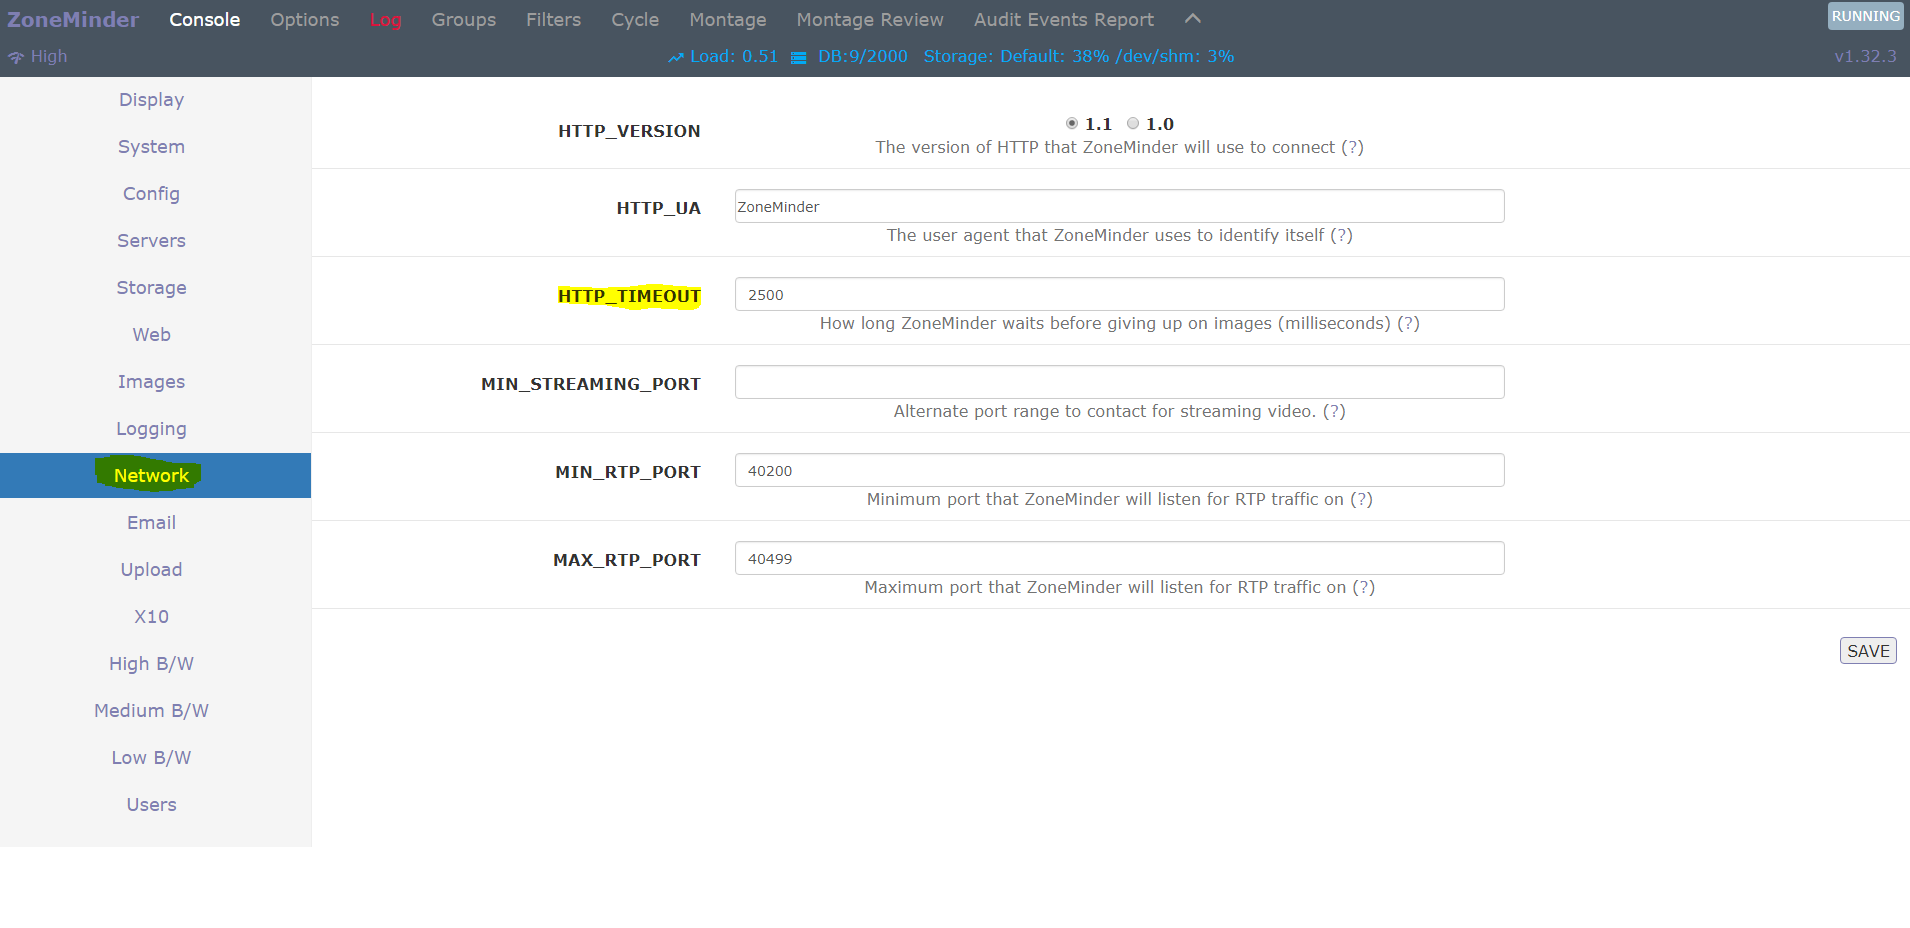Viewport: 1910px width, 928px height.
Task: Select the HTTP version 1.0 radio button
Action: [x=1133, y=123]
